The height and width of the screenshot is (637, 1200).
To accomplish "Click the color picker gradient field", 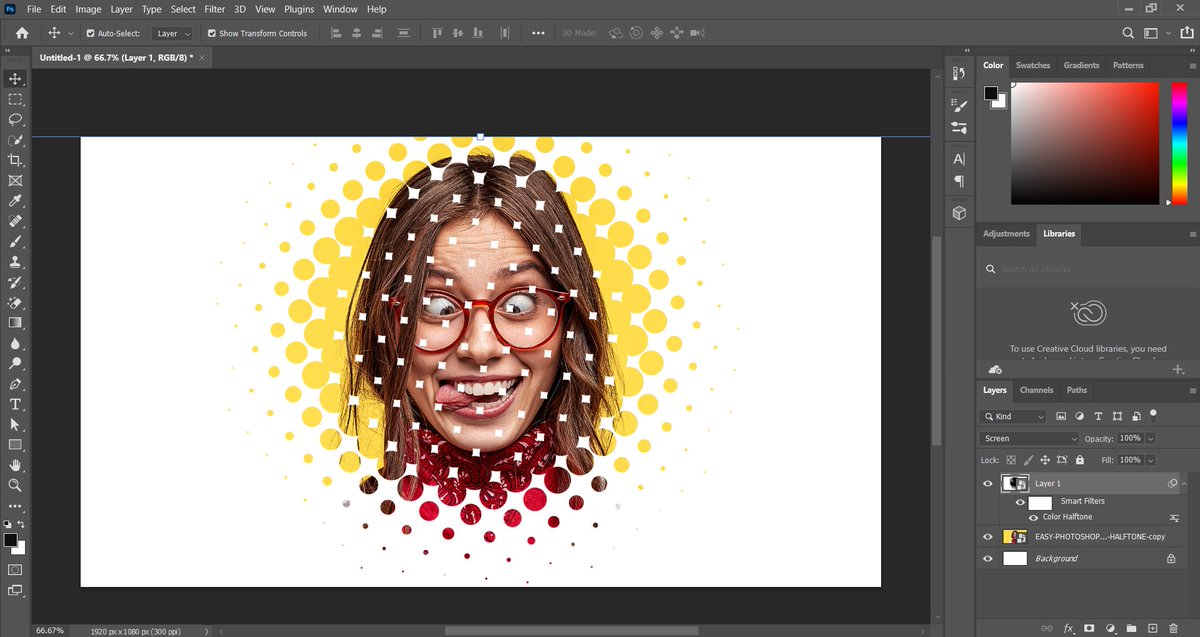I will pos(1084,143).
